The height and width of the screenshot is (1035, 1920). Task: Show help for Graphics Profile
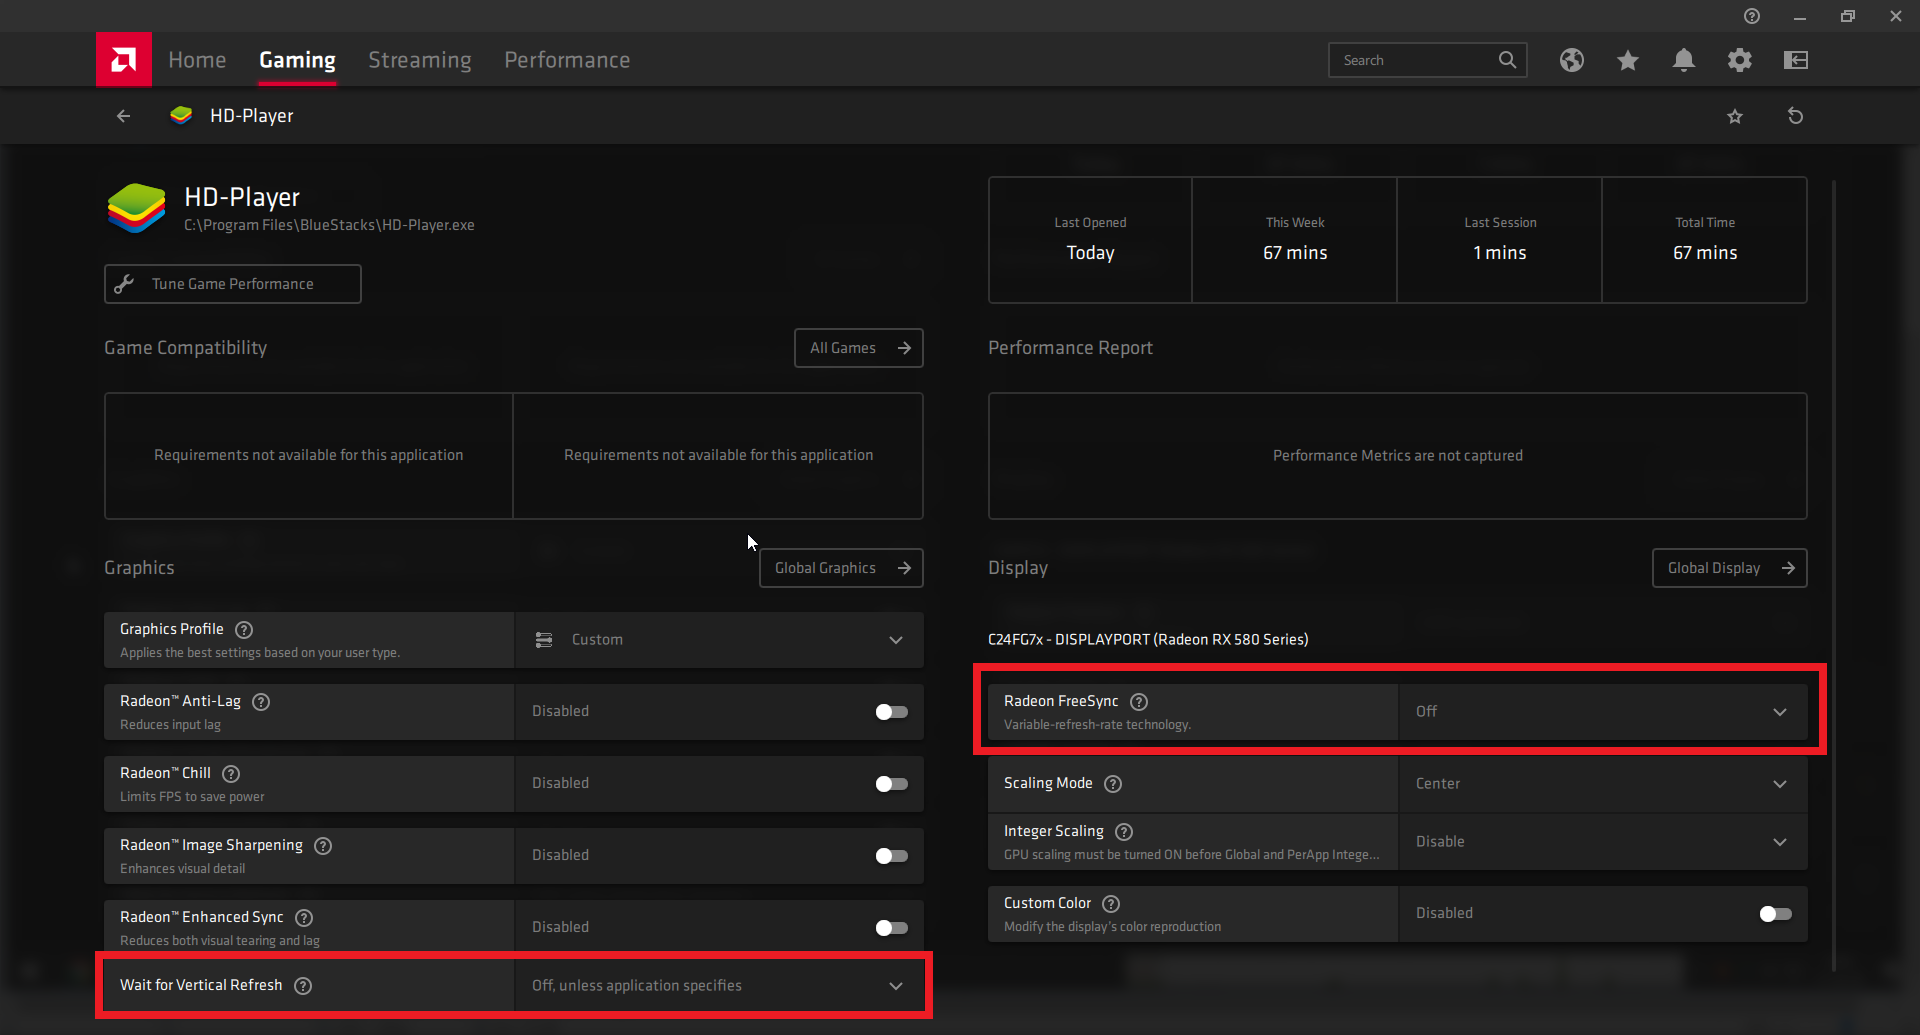tap(244, 630)
